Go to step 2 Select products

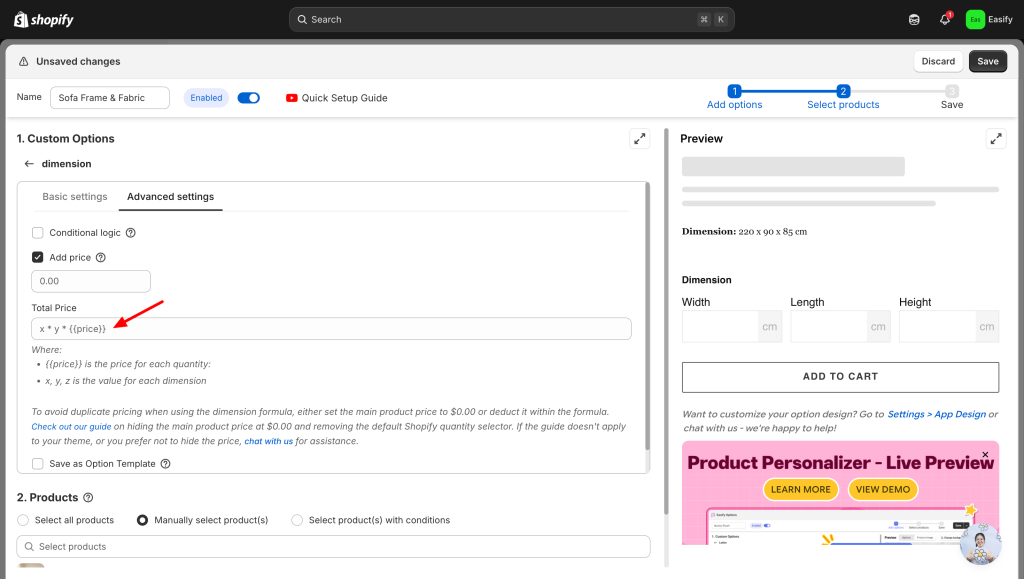point(843,97)
